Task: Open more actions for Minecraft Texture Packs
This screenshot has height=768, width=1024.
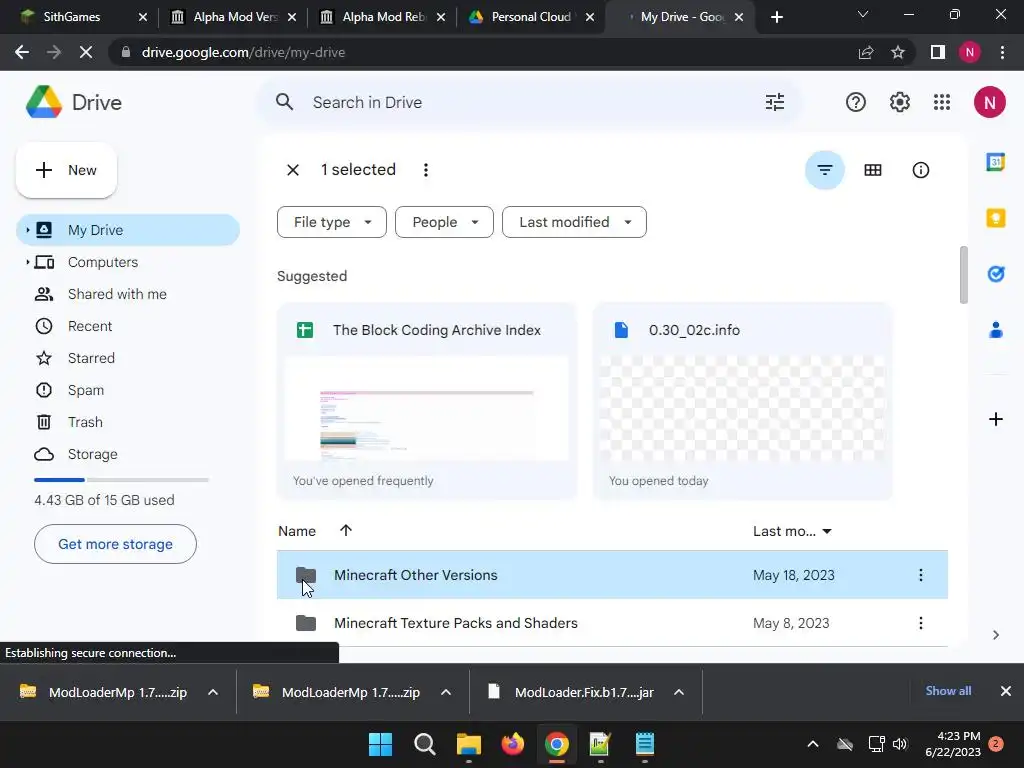Action: pyautogui.click(x=920, y=623)
